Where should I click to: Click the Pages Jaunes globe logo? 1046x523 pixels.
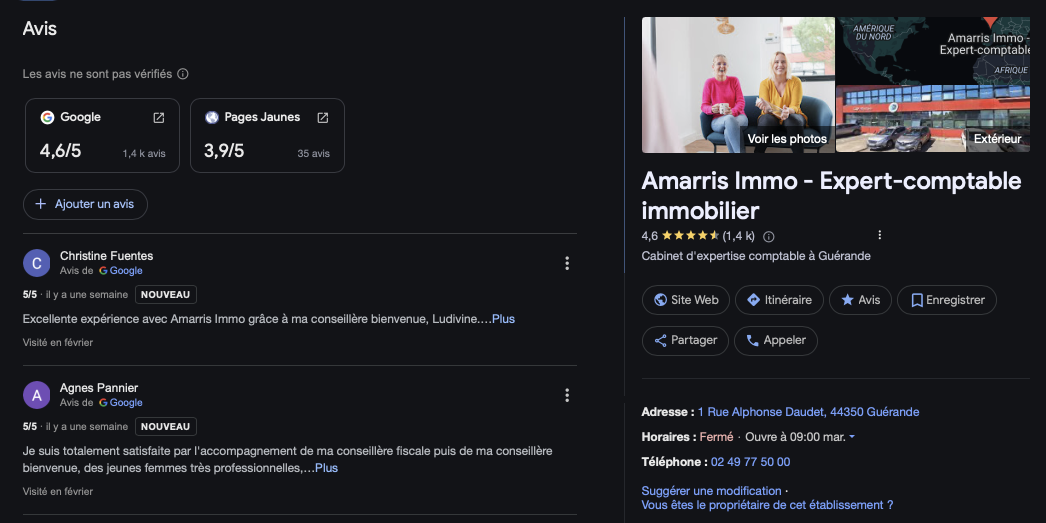tap(211, 117)
